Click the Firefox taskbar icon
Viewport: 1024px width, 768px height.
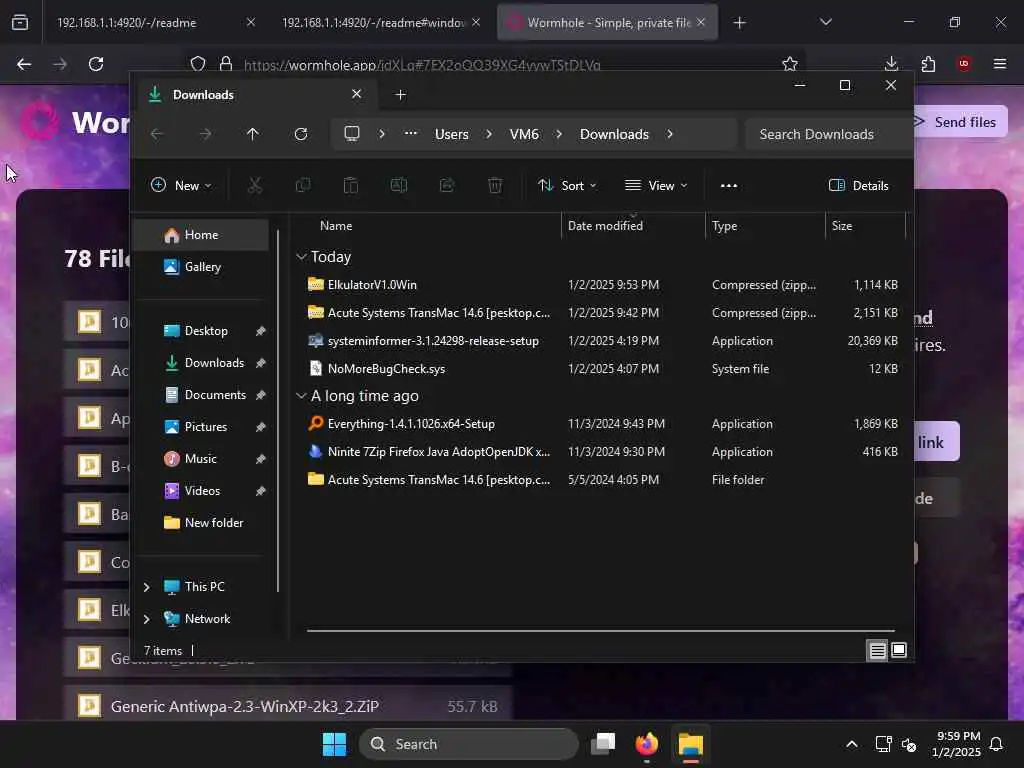(x=647, y=744)
